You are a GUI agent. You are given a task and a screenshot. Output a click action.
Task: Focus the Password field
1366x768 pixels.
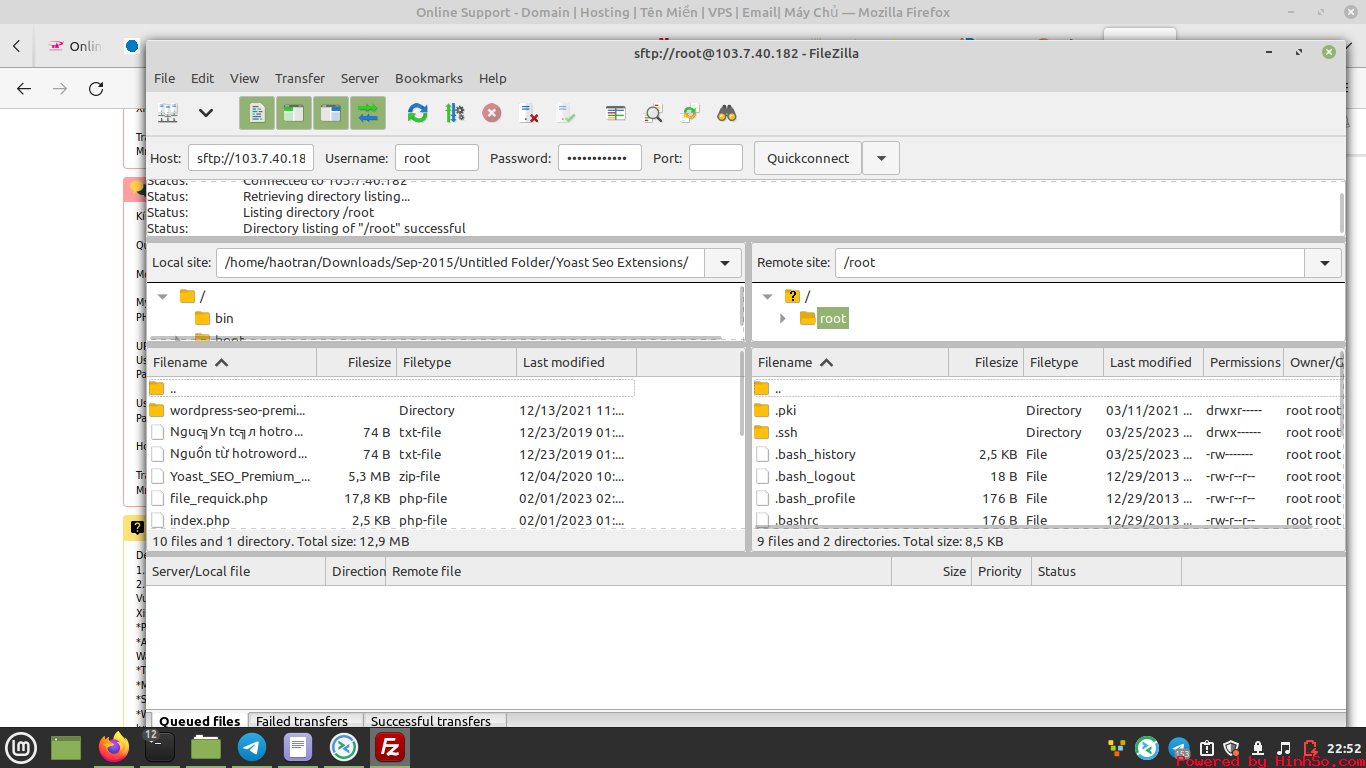tap(600, 158)
